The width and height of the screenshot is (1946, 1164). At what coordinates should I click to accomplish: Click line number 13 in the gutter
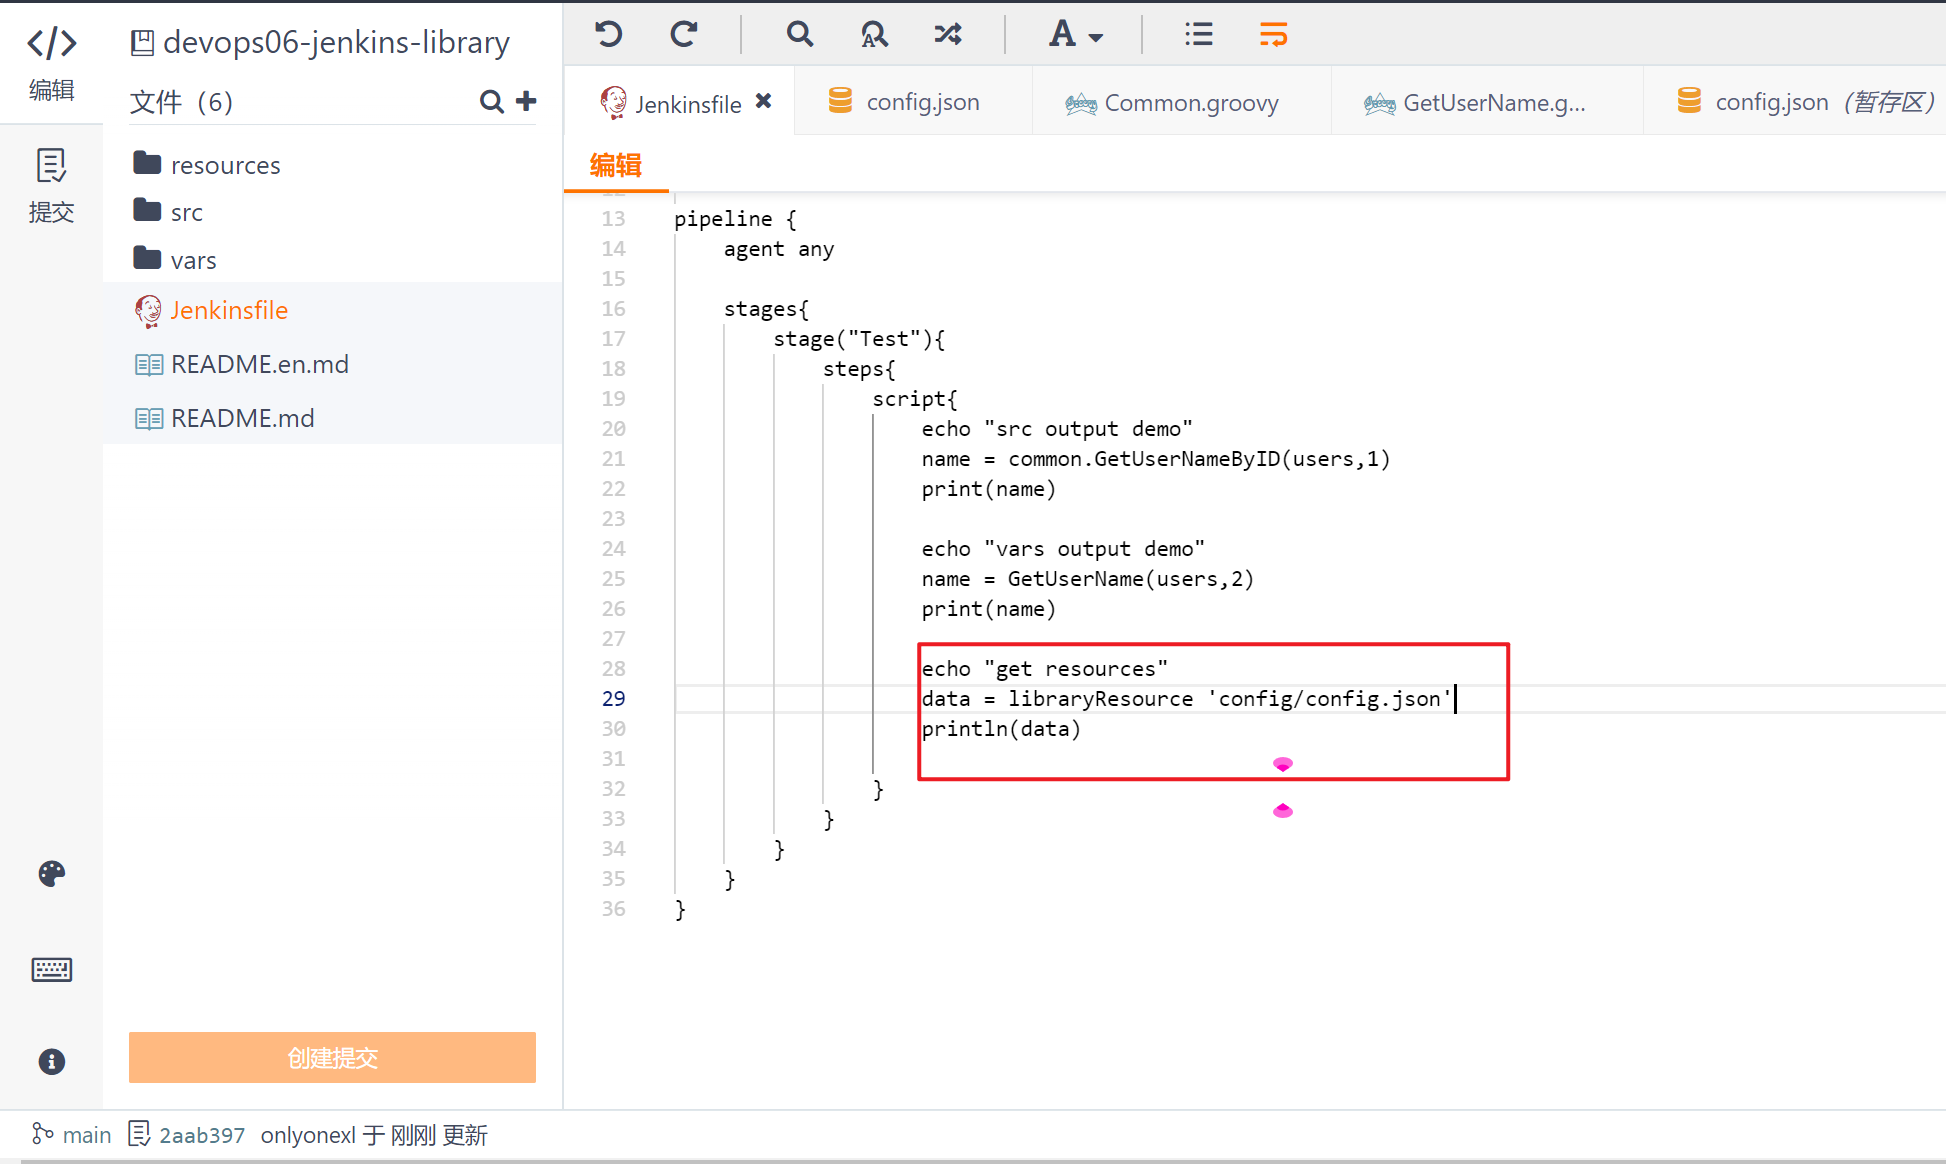(x=613, y=219)
